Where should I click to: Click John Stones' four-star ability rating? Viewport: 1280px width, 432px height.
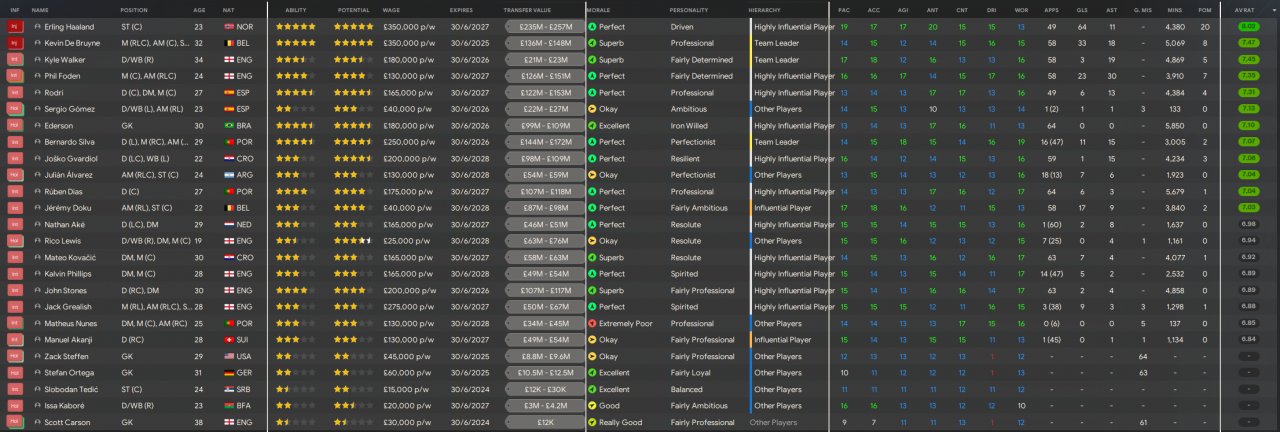pos(296,290)
